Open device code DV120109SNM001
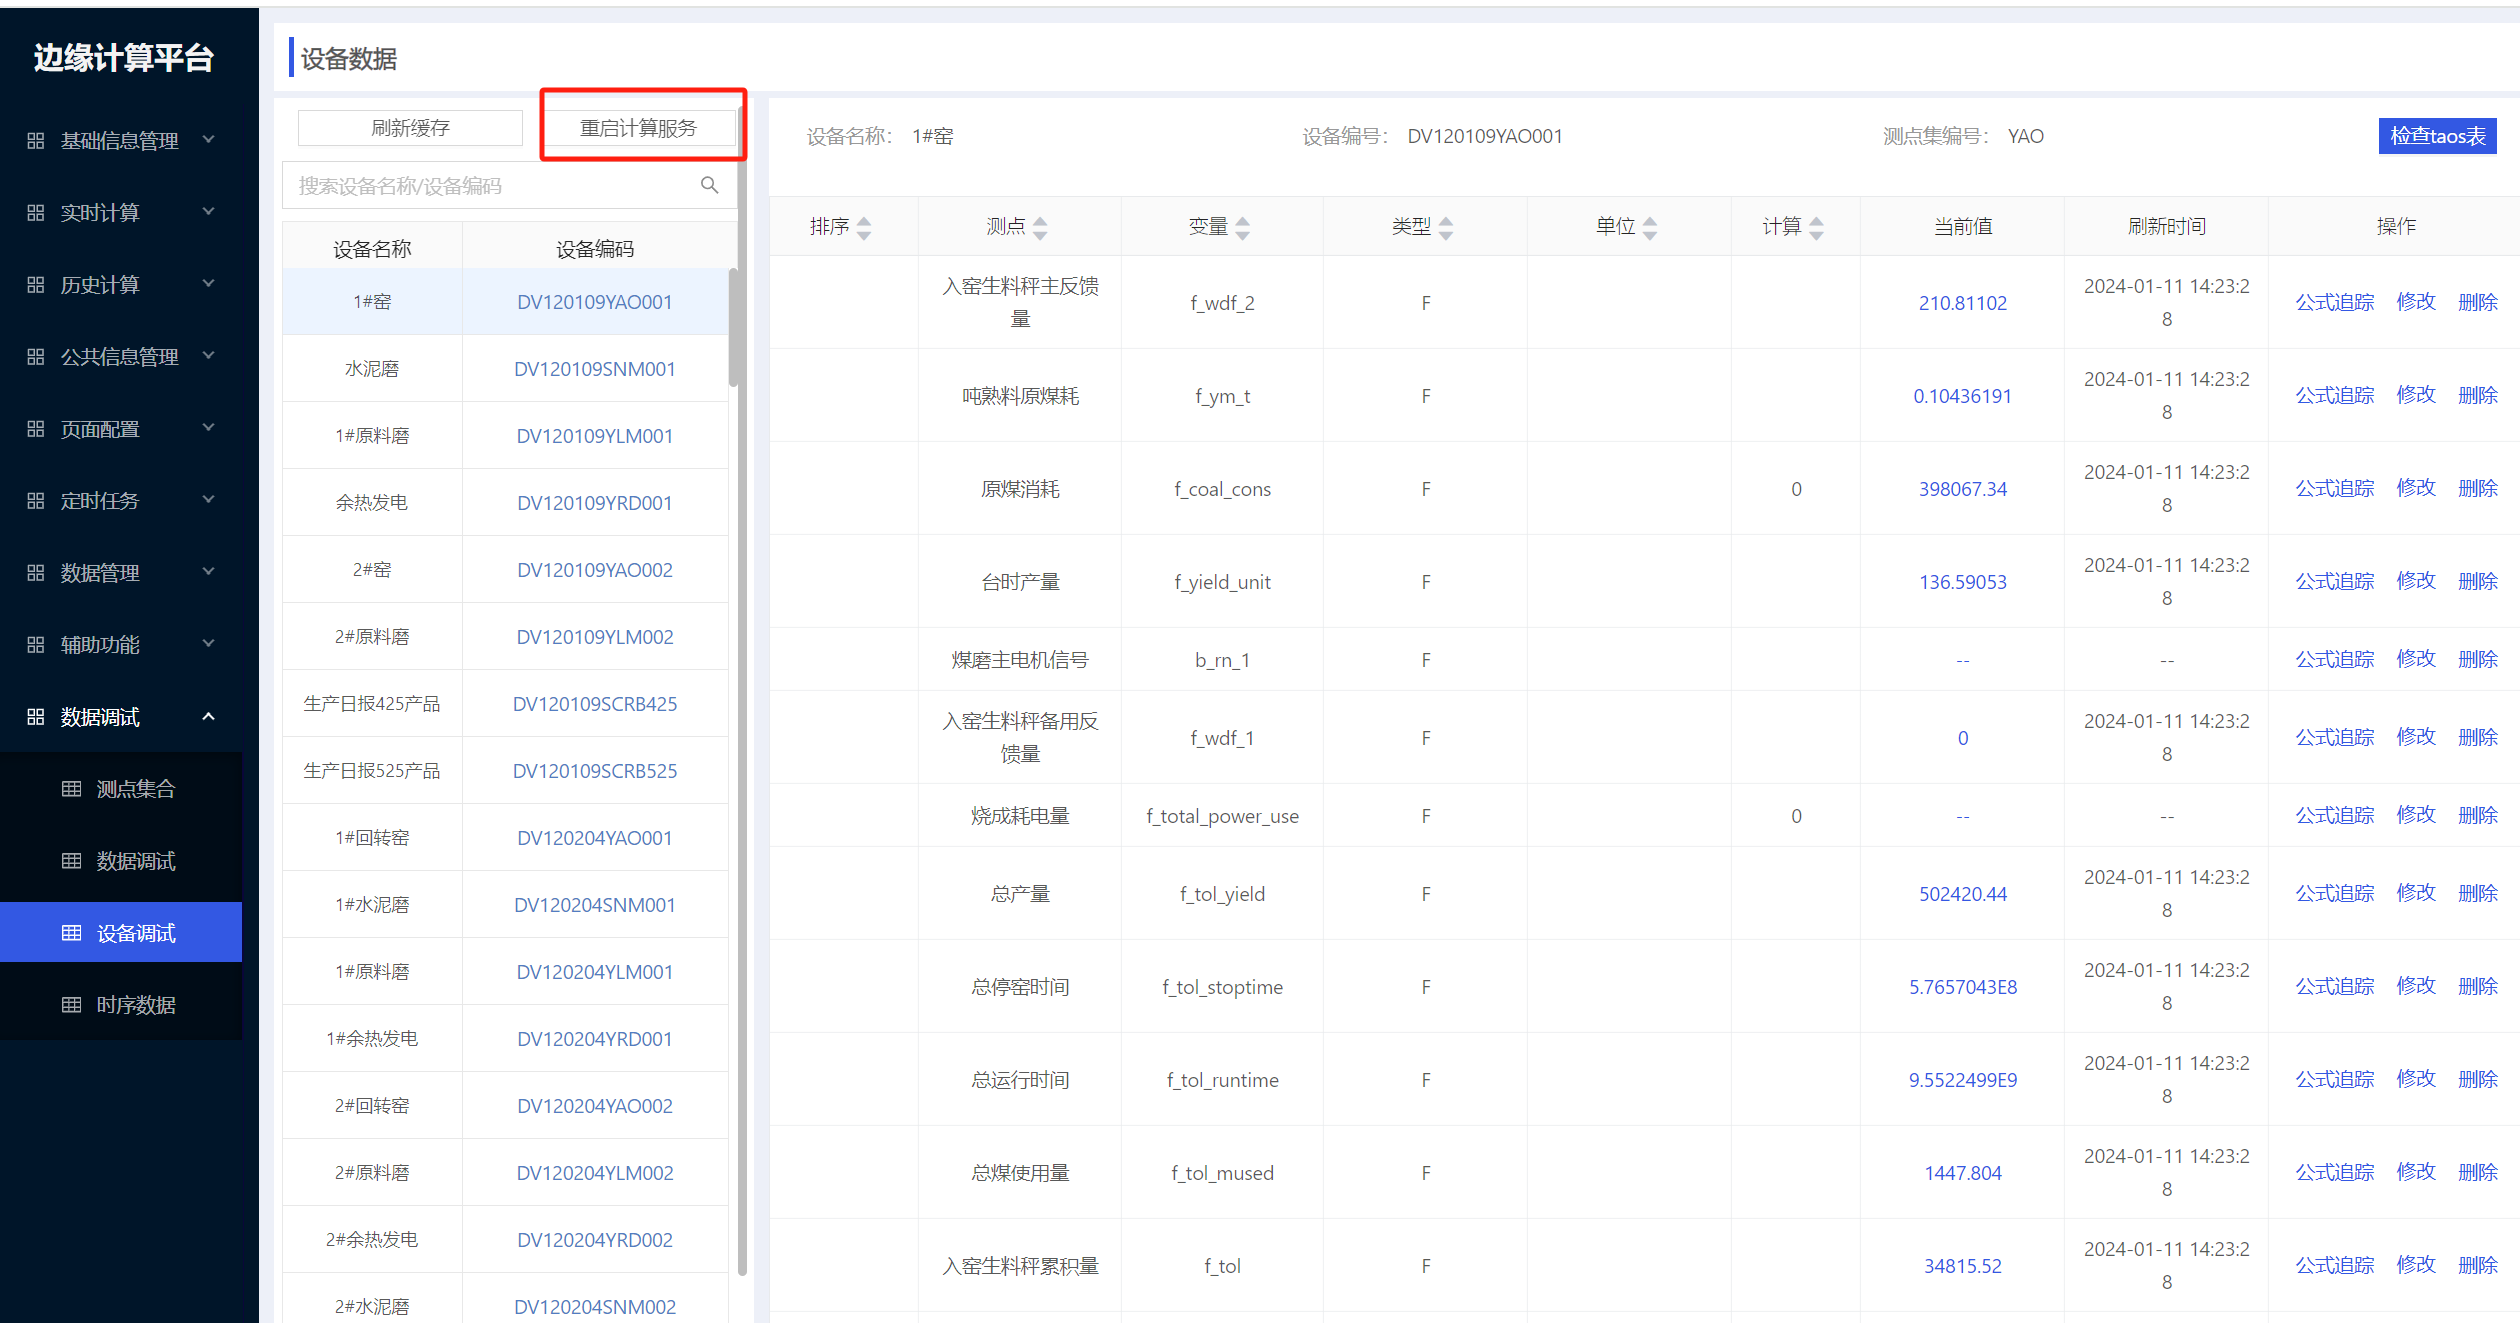This screenshot has width=2520, height=1323. pyautogui.click(x=595, y=369)
